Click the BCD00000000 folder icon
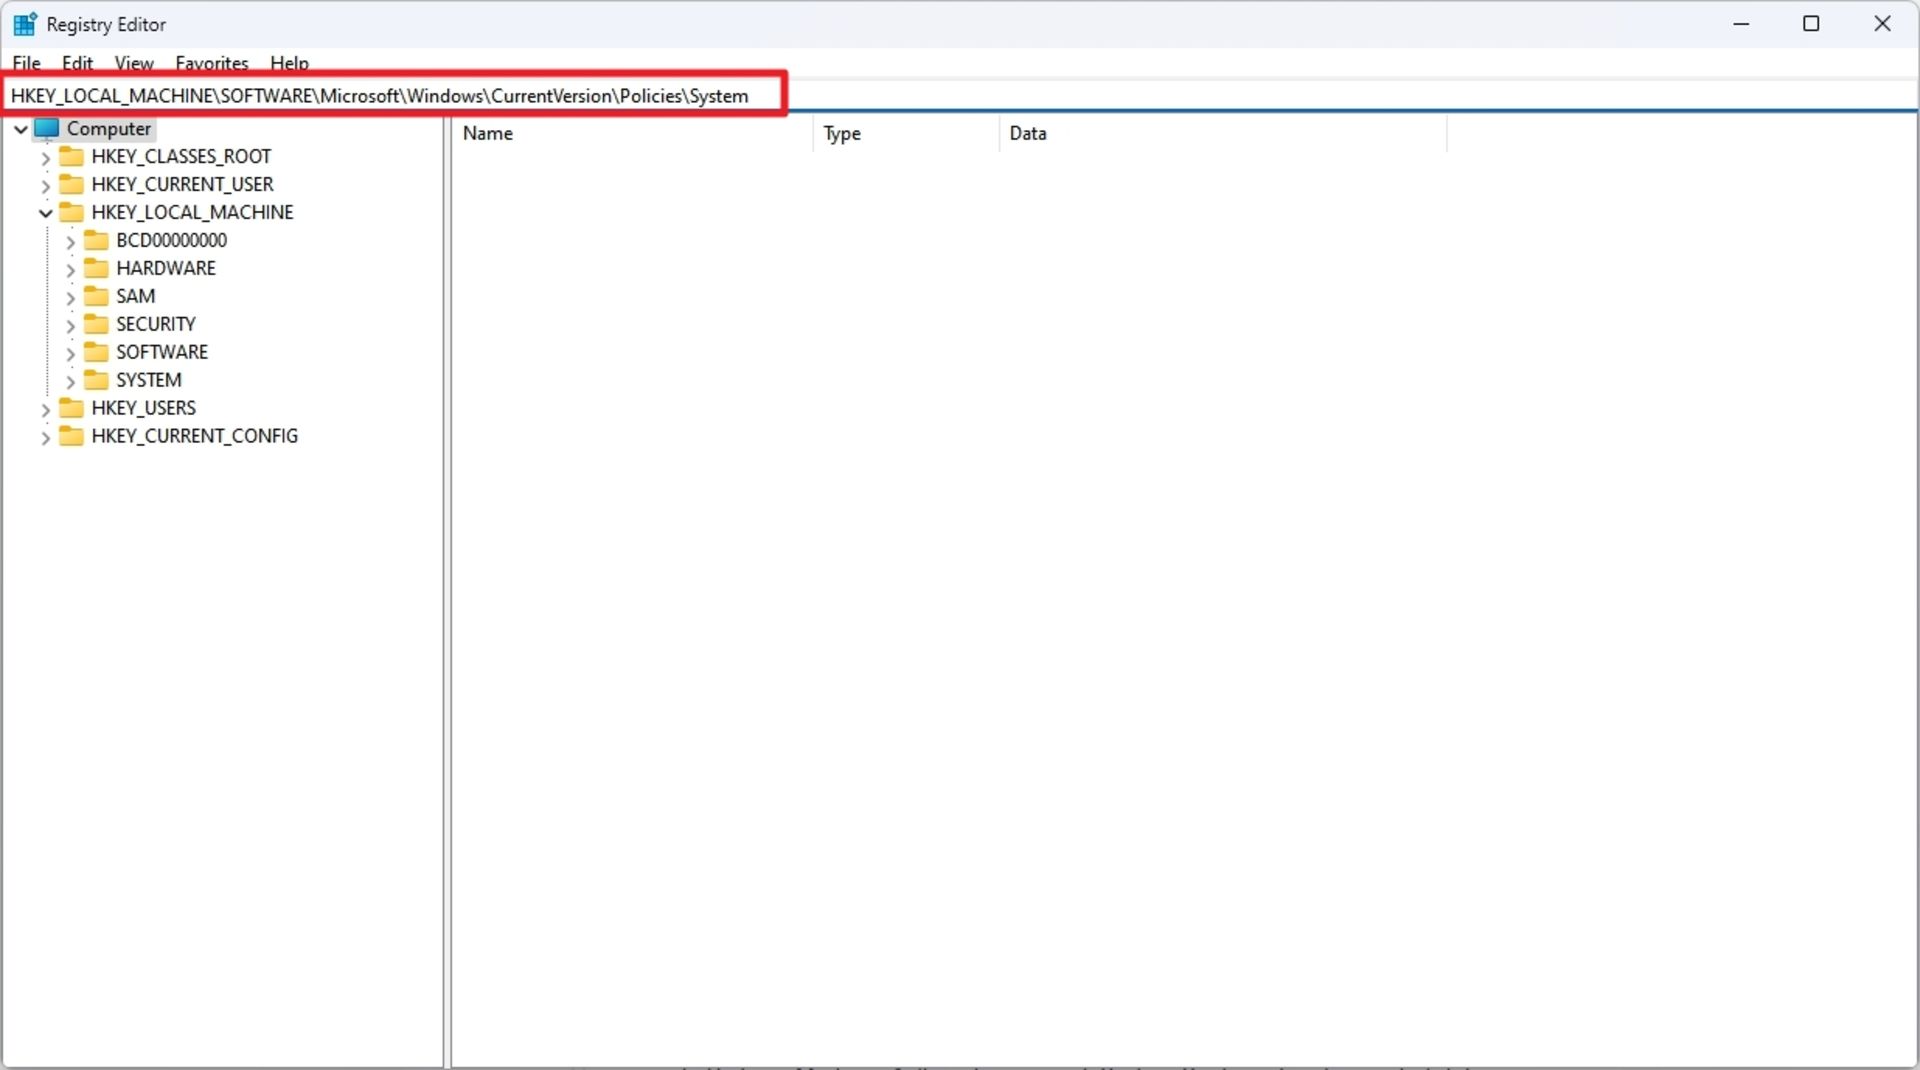1920x1070 pixels. tap(96, 241)
